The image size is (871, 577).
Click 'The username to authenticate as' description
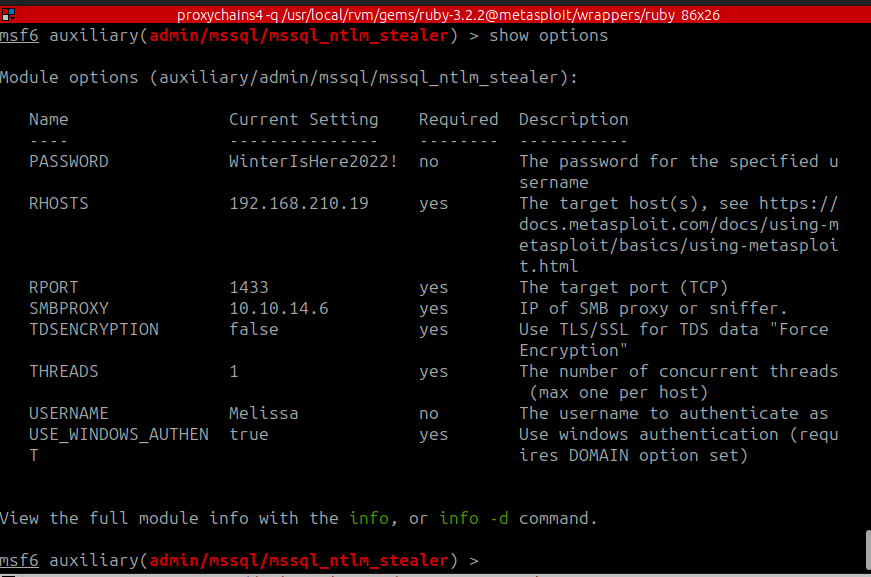click(x=674, y=413)
